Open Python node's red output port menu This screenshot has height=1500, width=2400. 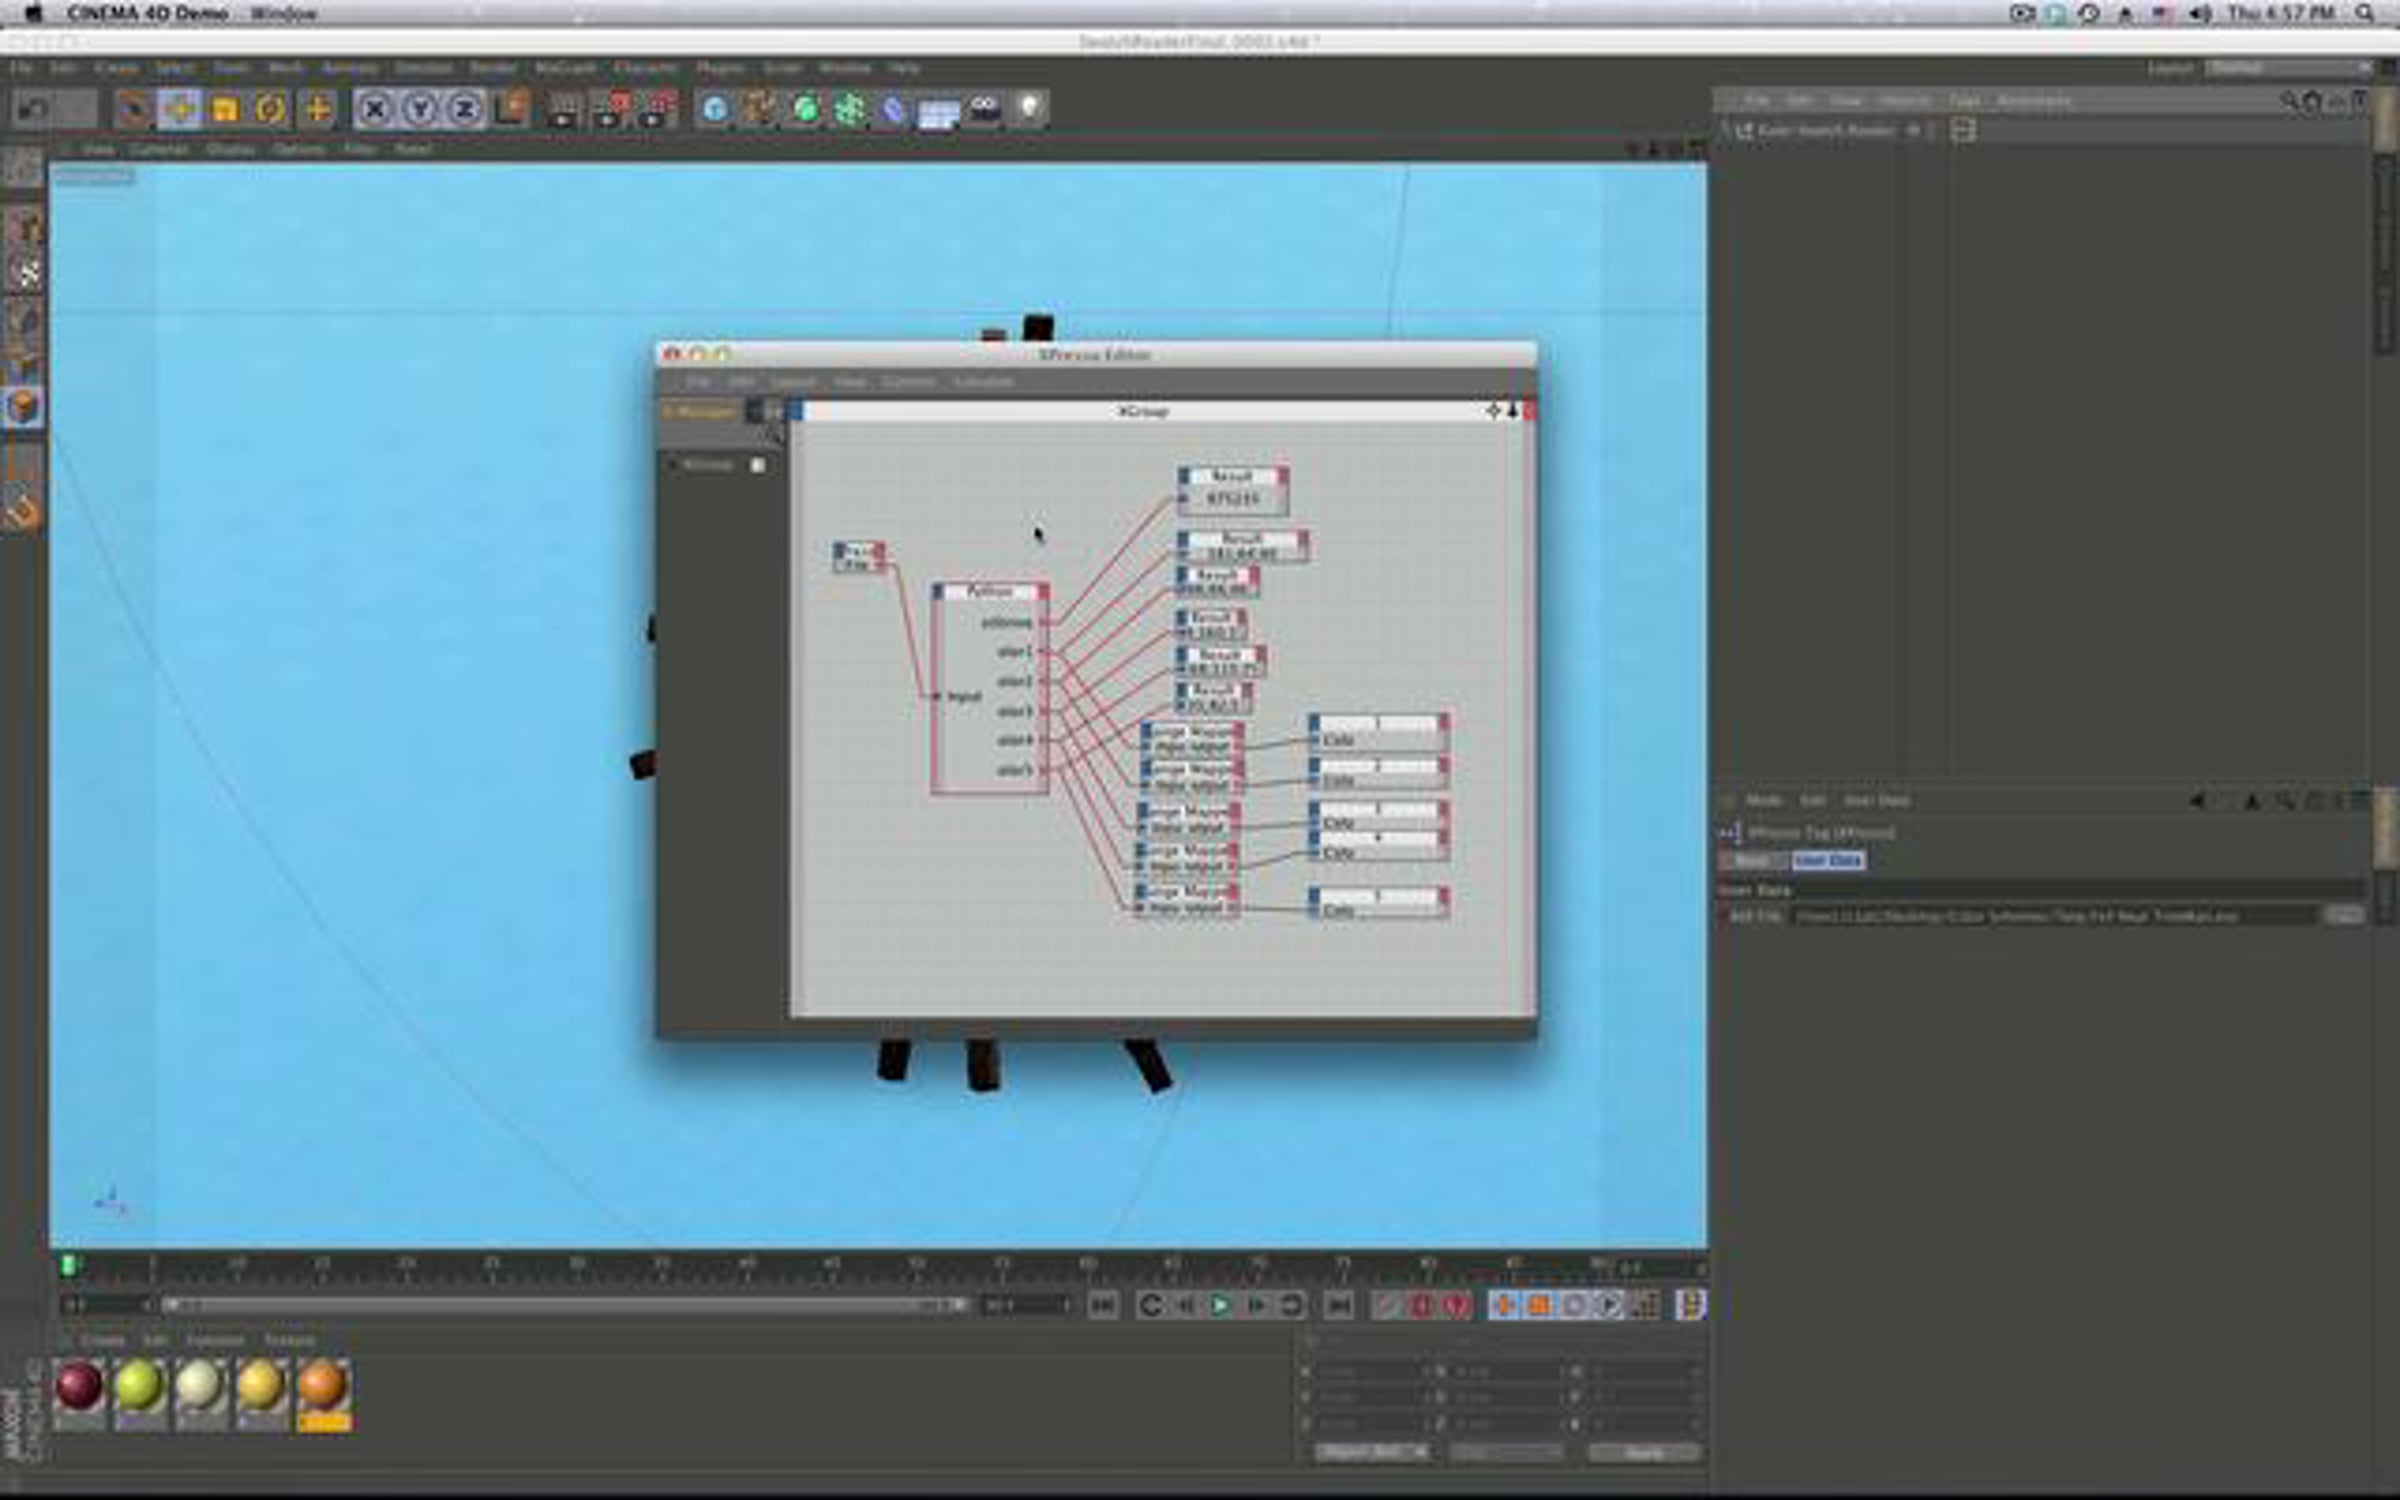pyautogui.click(x=1043, y=592)
